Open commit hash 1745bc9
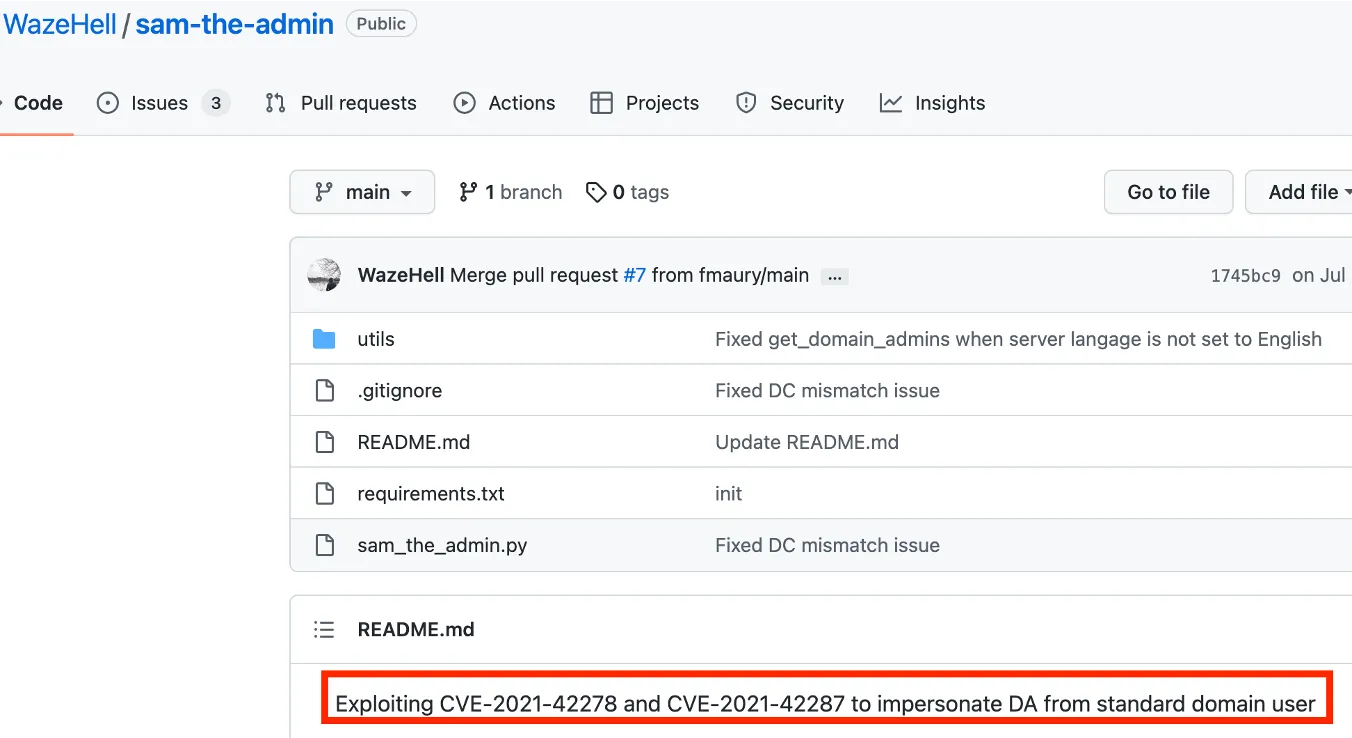 click(1245, 276)
